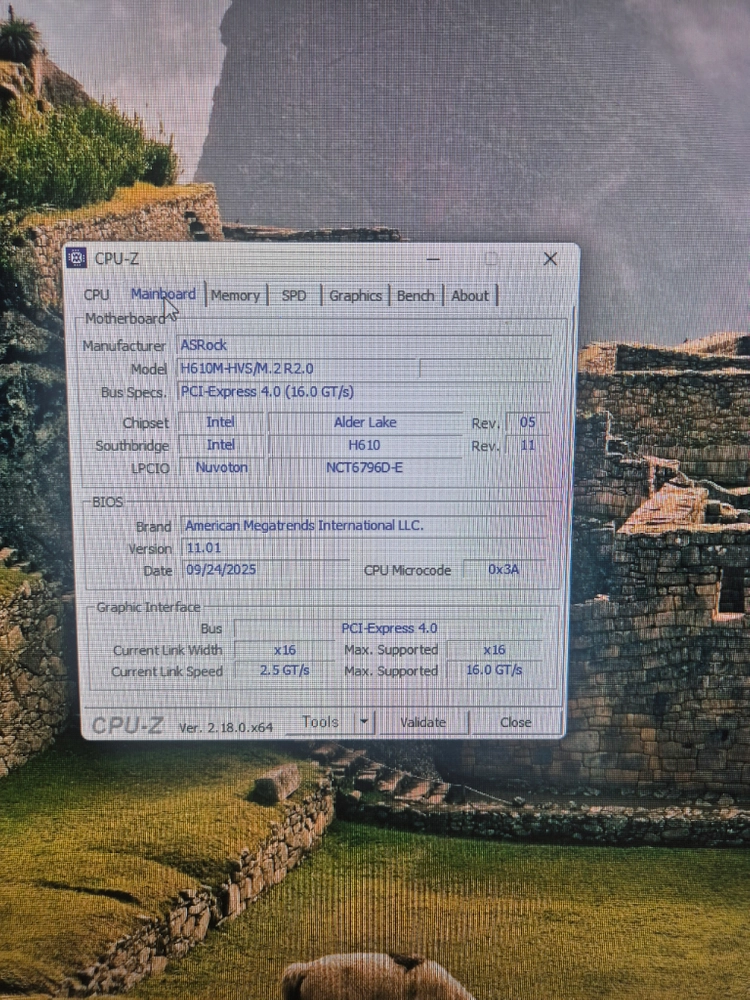This screenshot has width=750, height=1000.
Task: Switch to the CPU tab
Action: [x=96, y=295]
